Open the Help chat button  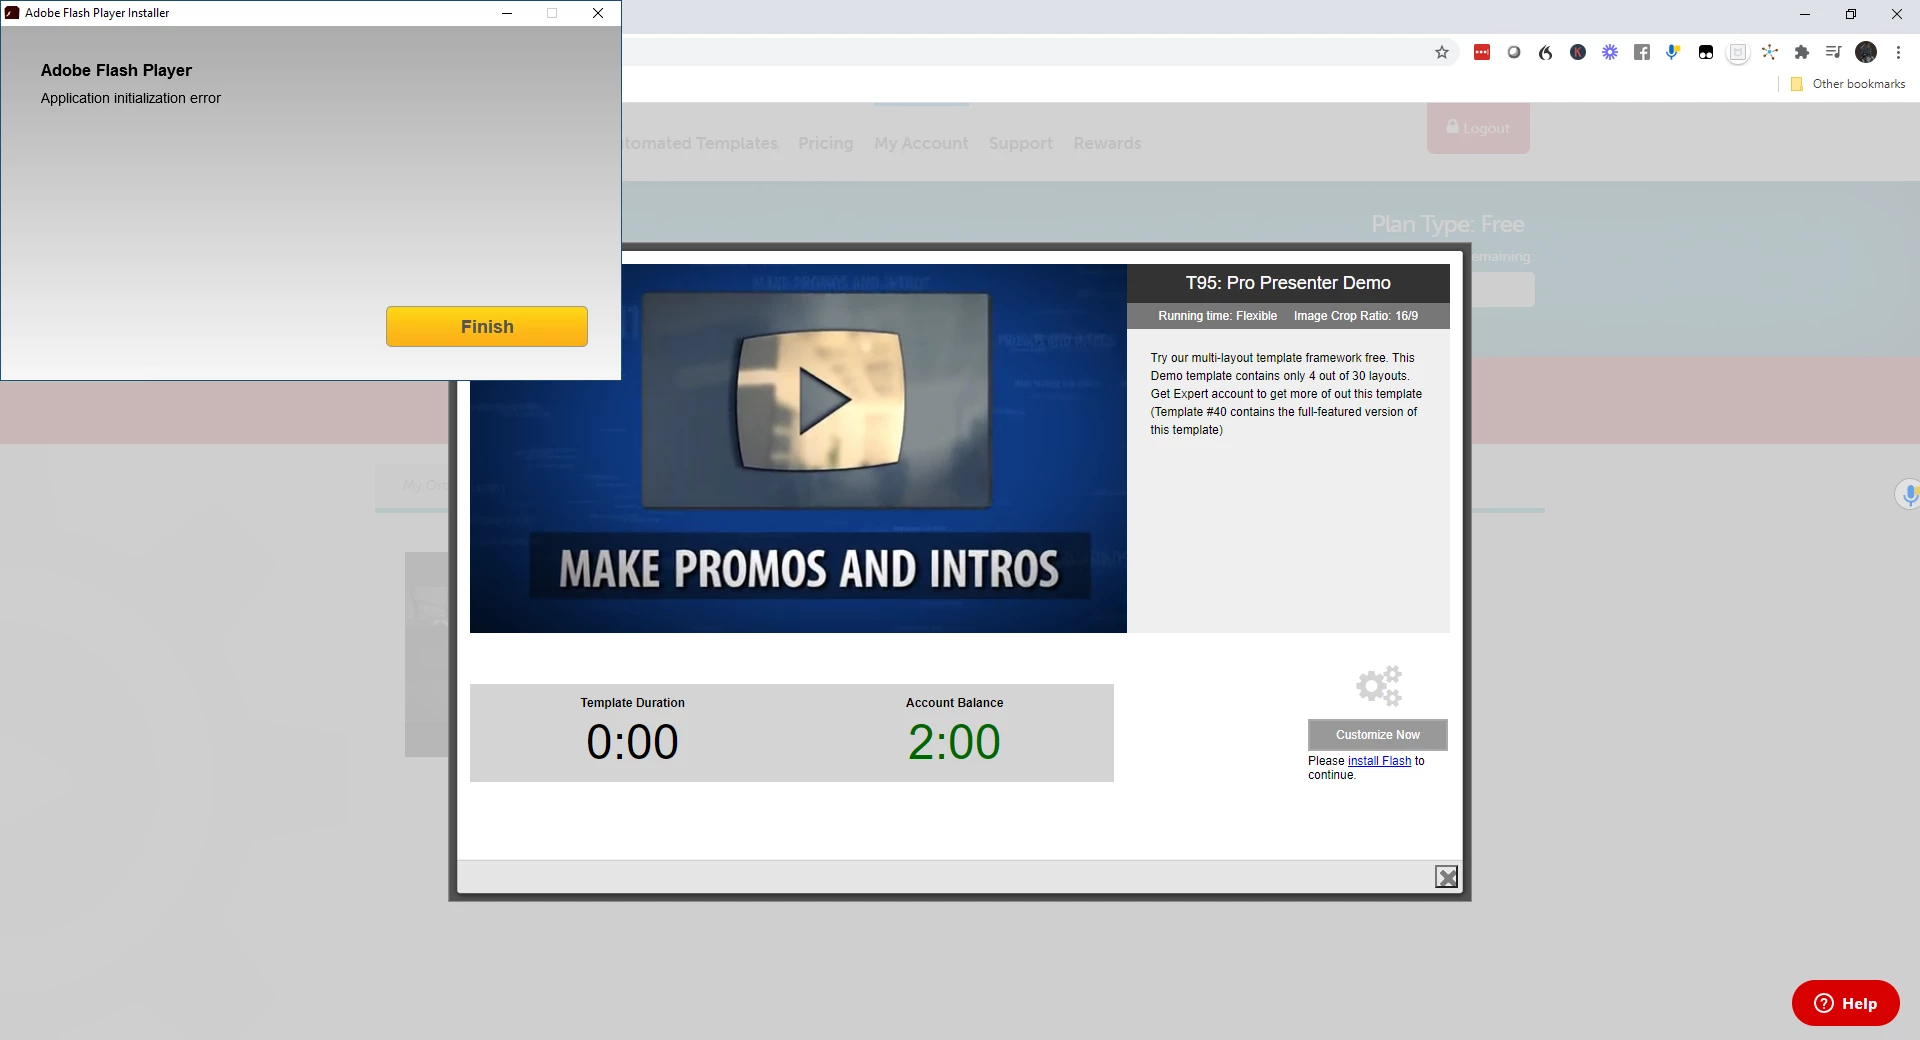pyautogui.click(x=1846, y=1003)
